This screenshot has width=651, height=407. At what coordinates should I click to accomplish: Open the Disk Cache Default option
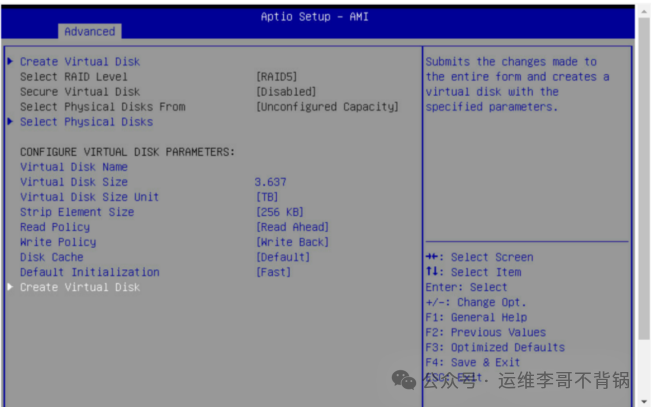tap(283, 257)
